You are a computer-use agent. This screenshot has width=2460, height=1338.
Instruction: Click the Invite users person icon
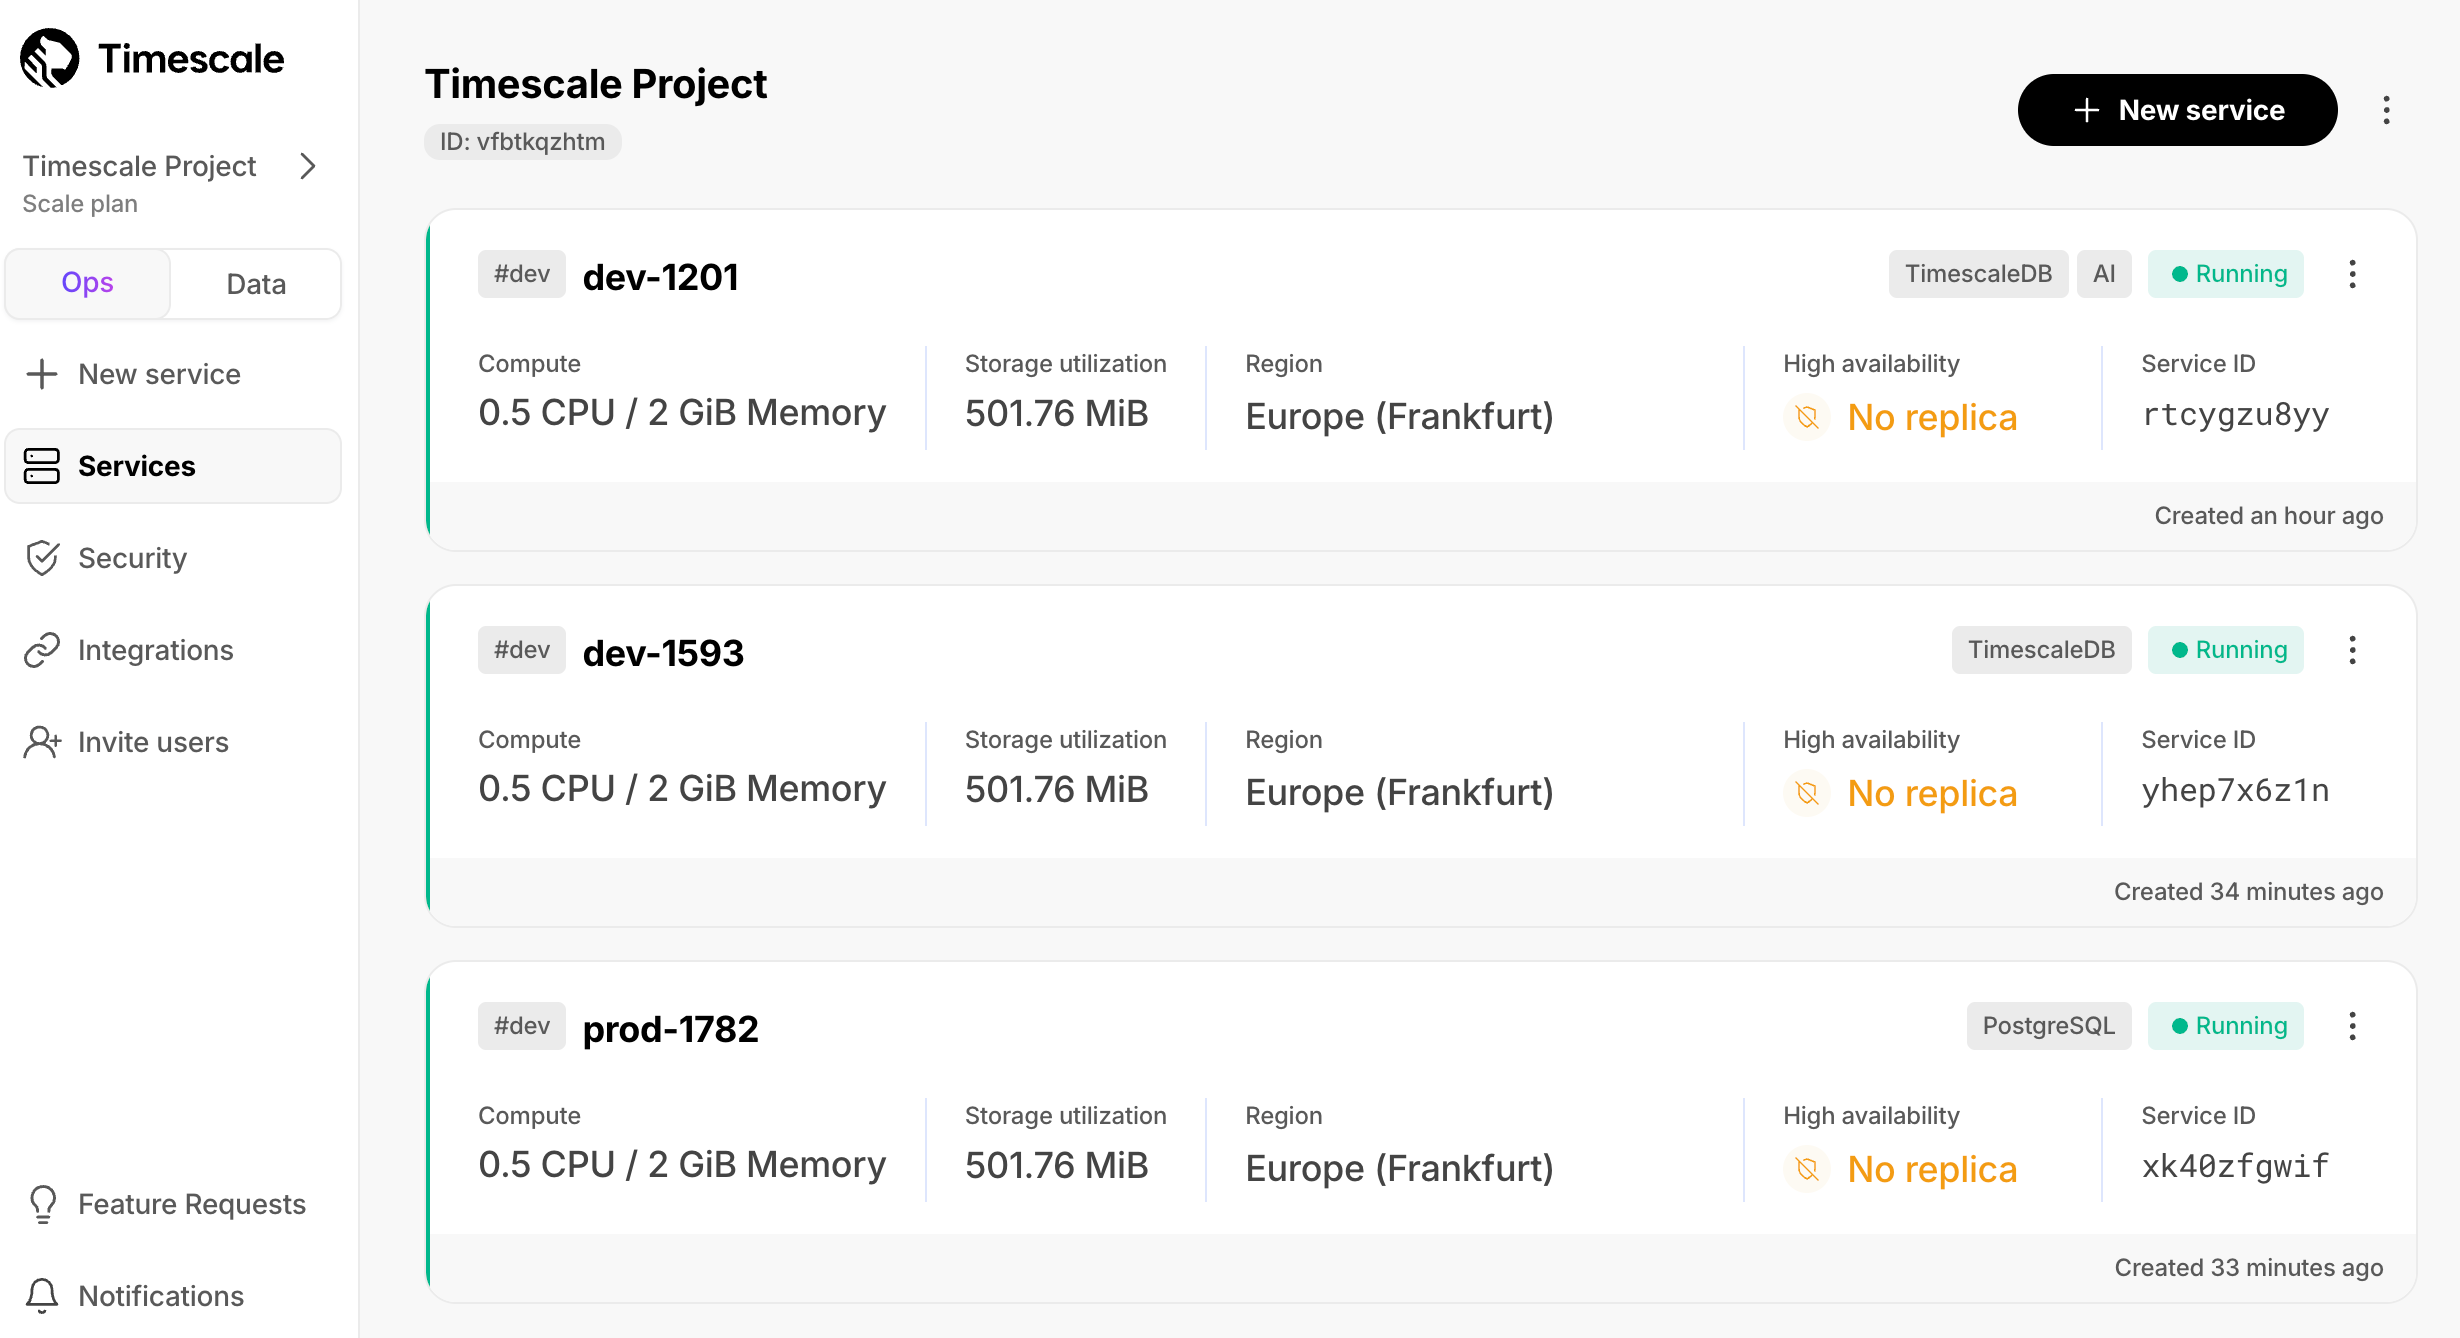[x=42, y=742]
